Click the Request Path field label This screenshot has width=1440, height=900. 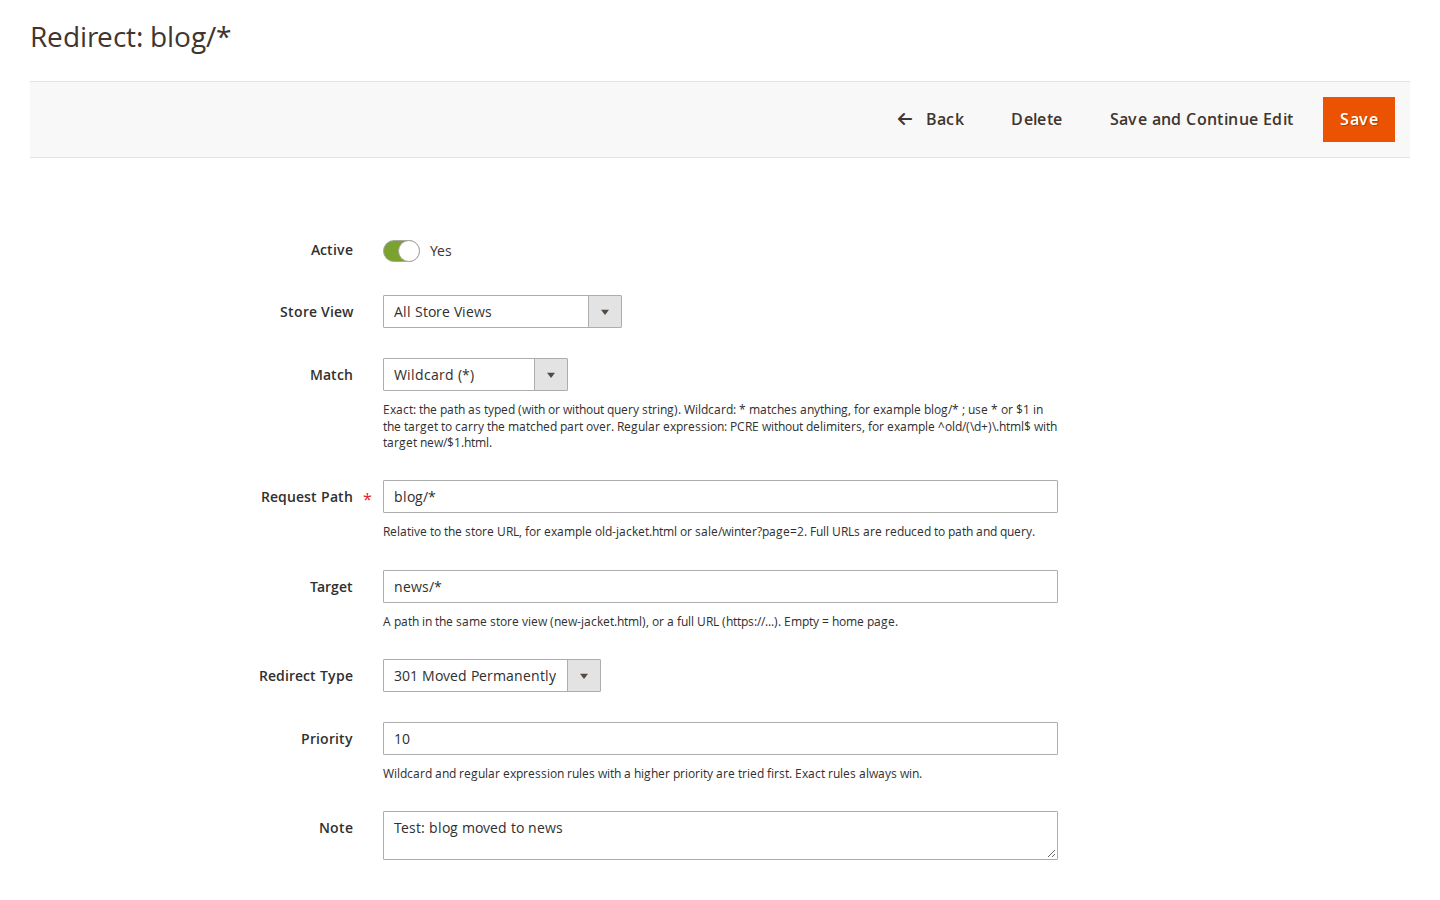tap(307, 497)
